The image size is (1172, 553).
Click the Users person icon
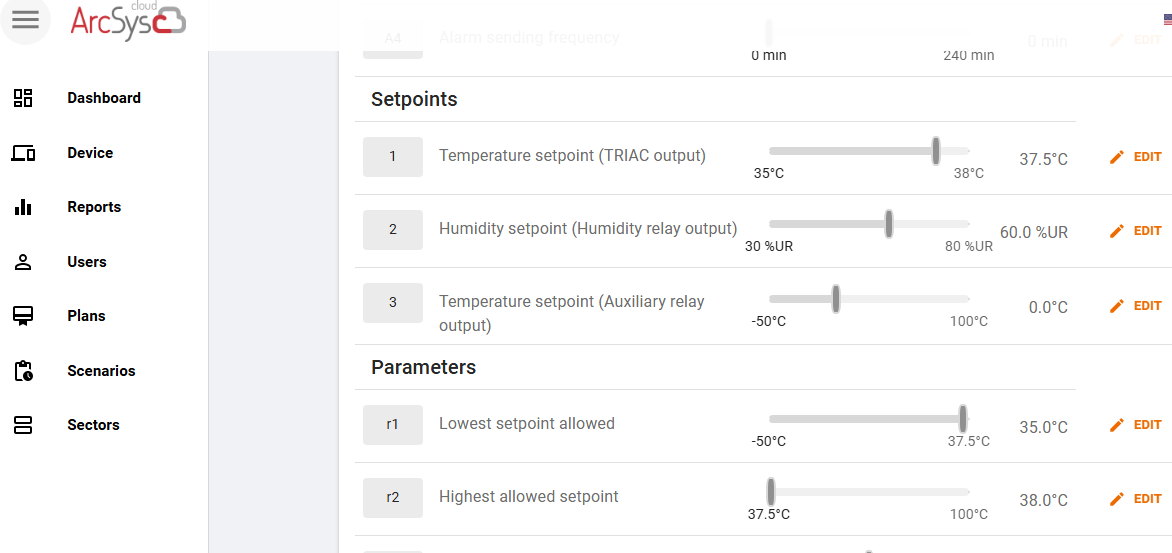click(x=23, y=262)
